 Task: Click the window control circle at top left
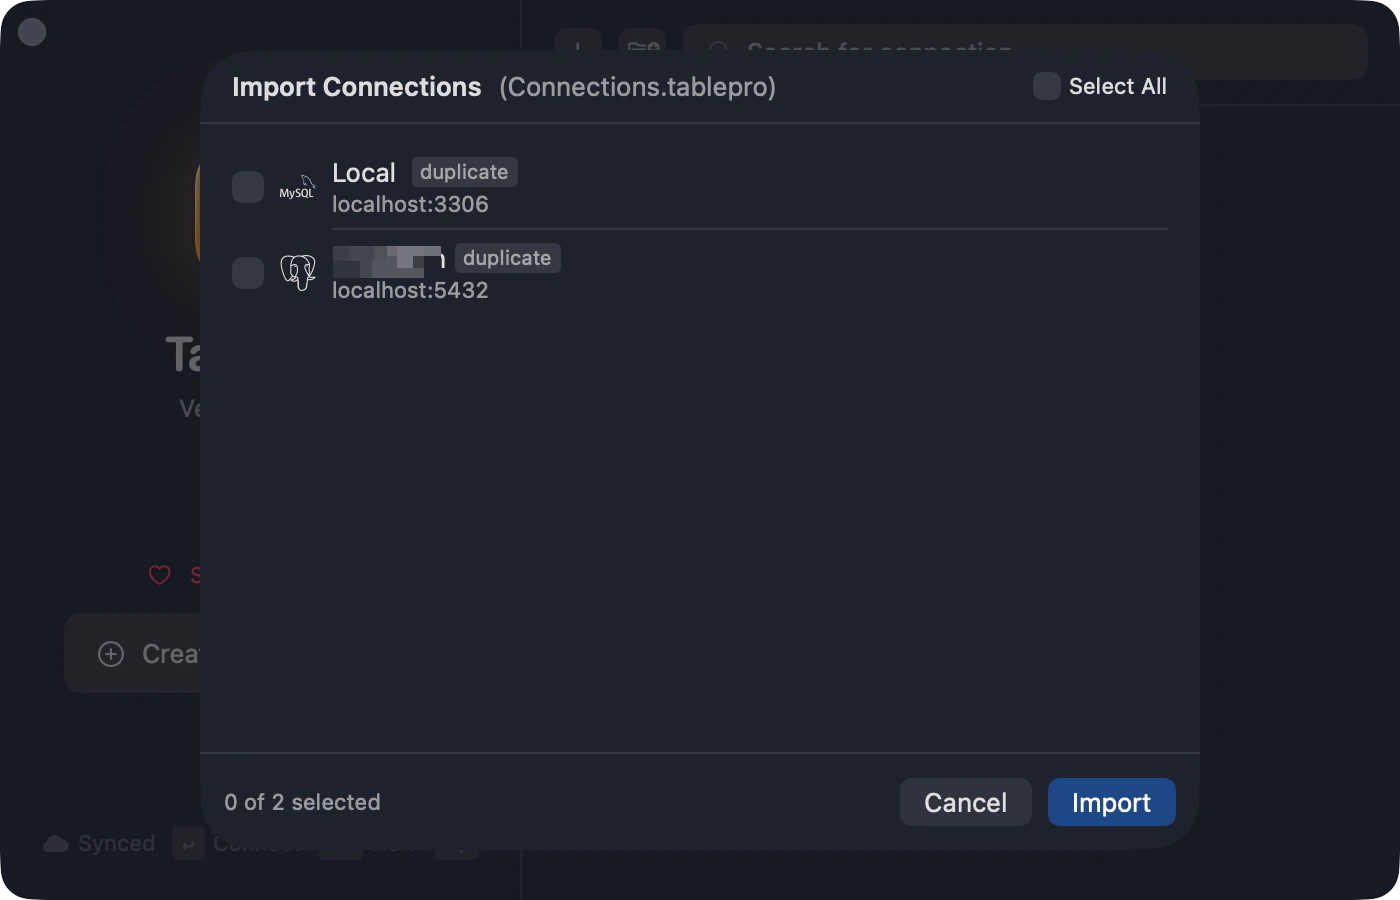(31, 32)
